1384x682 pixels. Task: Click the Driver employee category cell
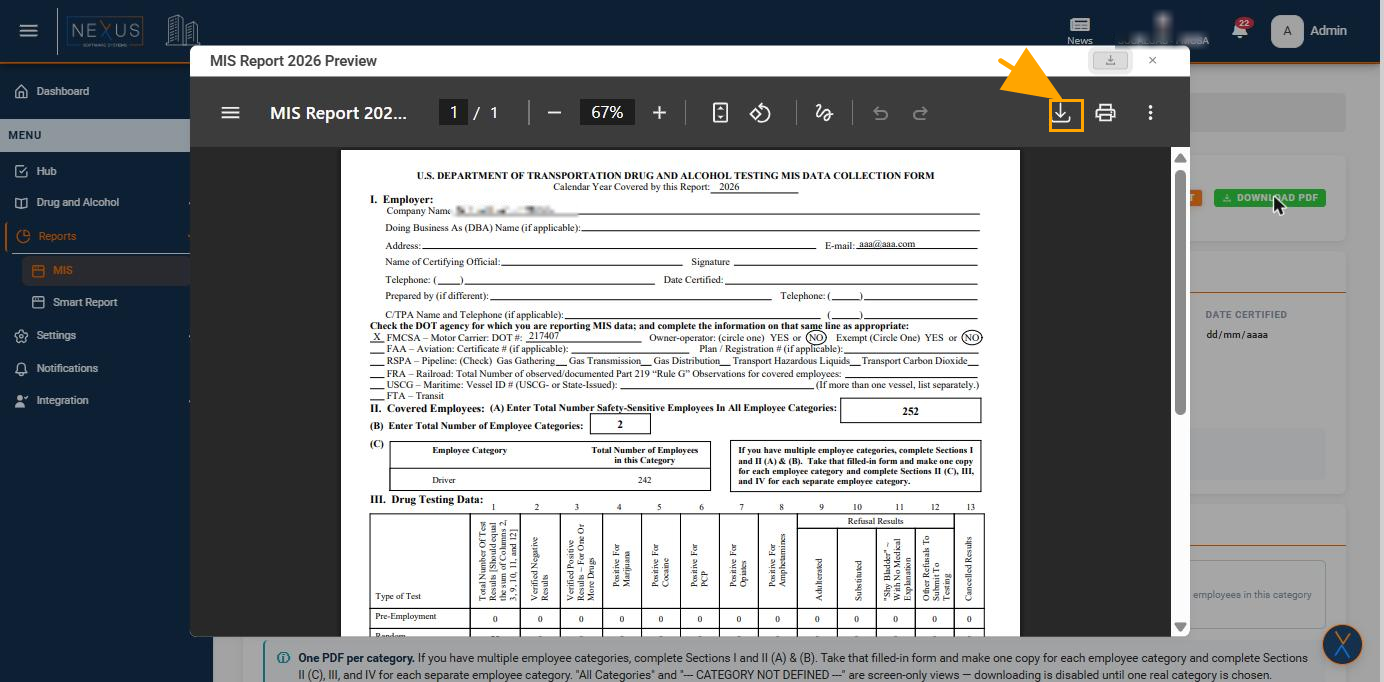pos(444,480)
